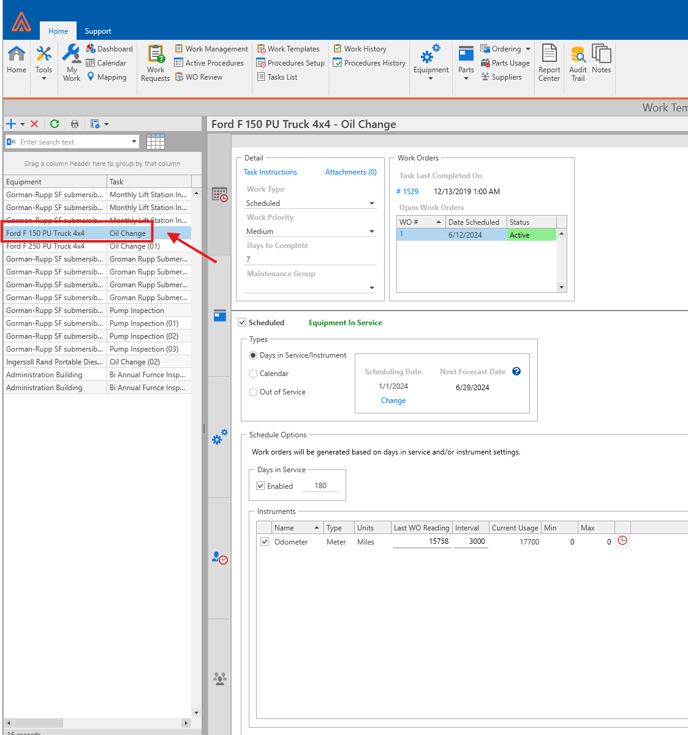Sort by the Task column header
This screenshot has height=735, width=688.
click(x=149, y=181)
